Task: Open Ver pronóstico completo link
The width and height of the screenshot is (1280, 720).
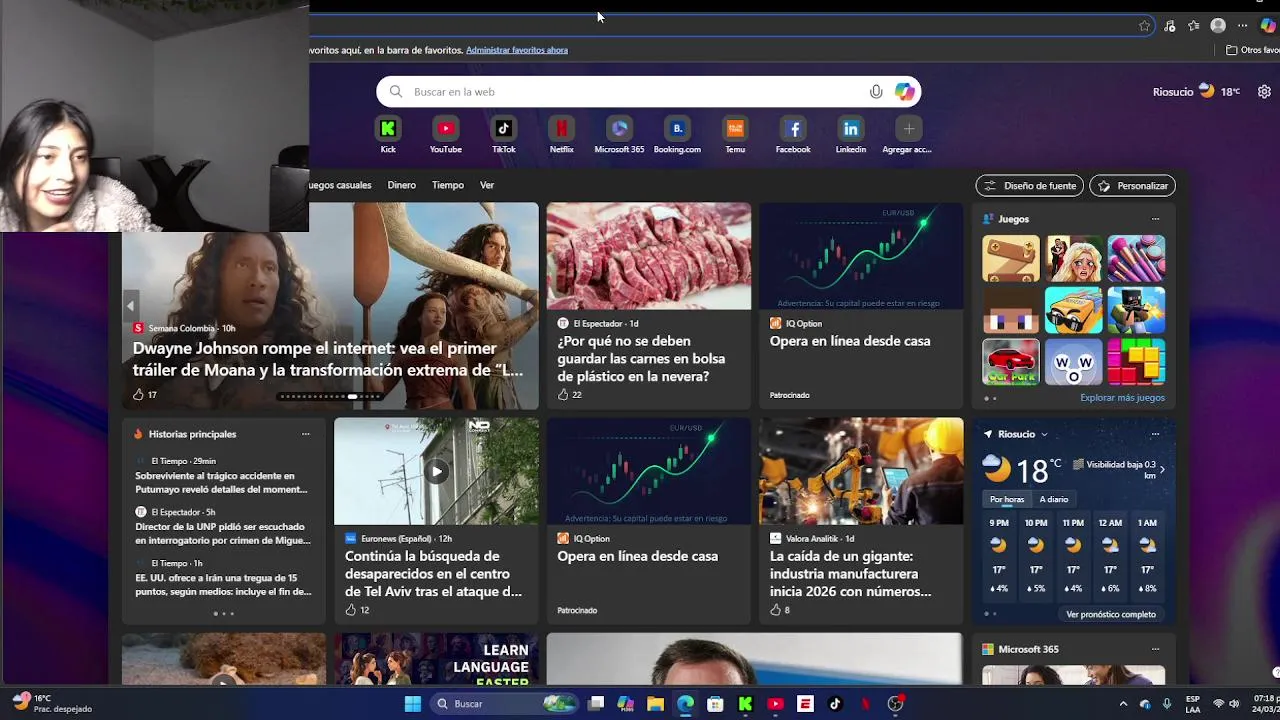Action: [x=1111, y=615]
